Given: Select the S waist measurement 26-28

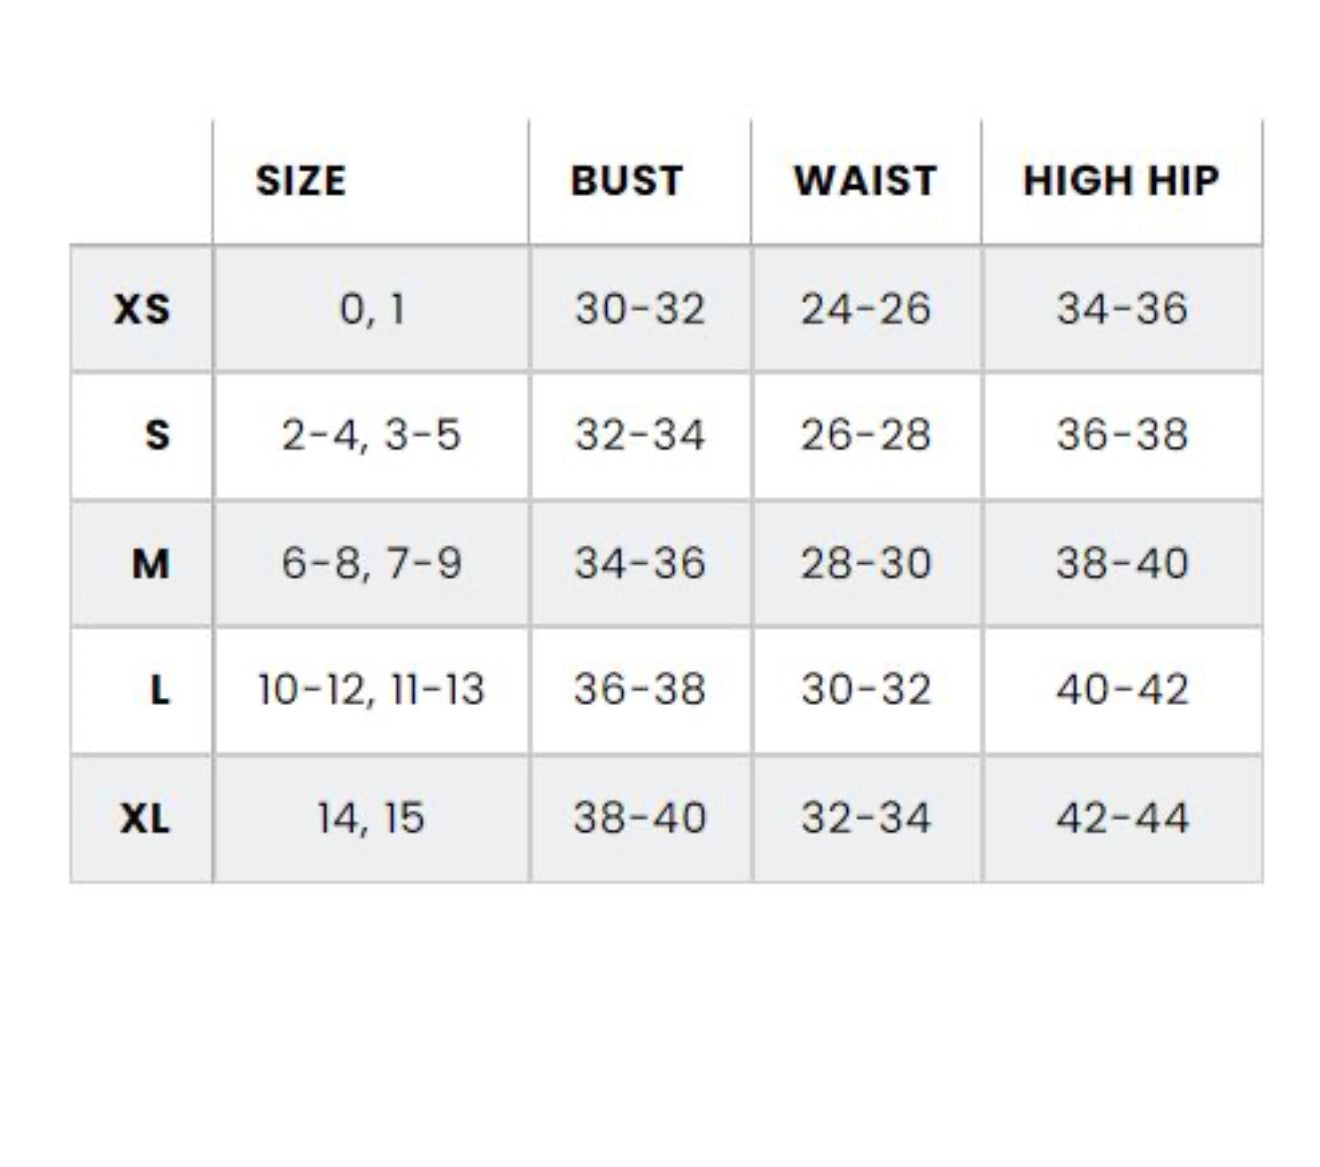Looking at the screenshot, I should (x=866, y=435).
